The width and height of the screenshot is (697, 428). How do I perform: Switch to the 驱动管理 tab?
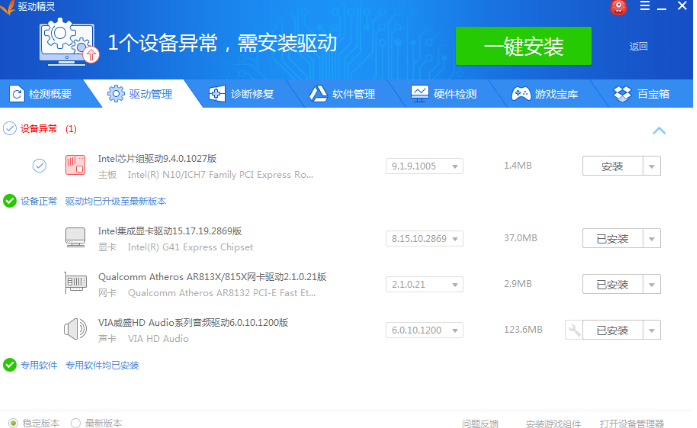coord(142,94)
